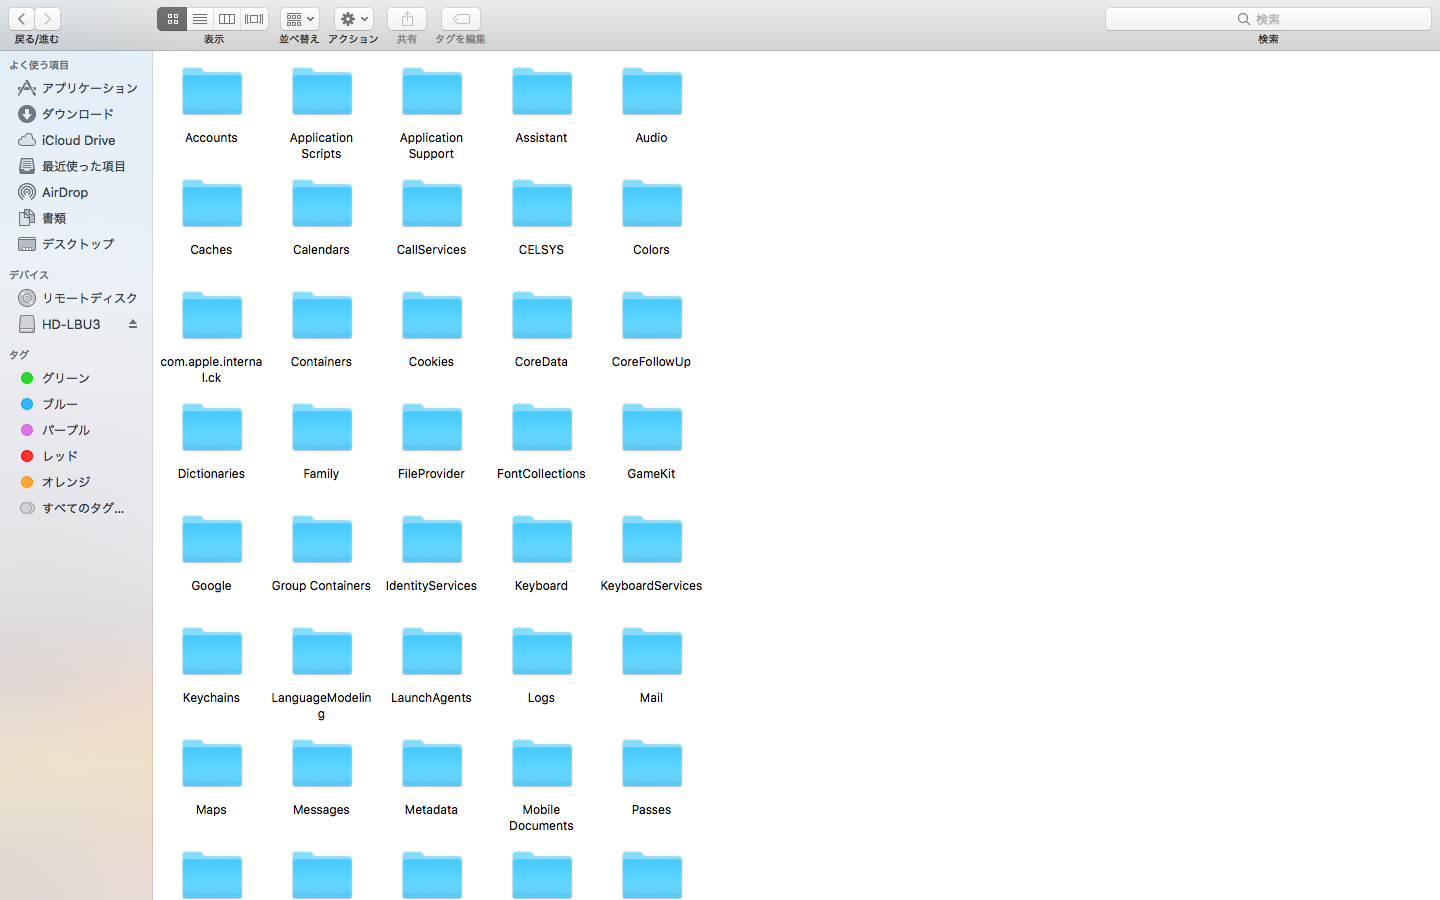Open the action gear dropdown menu
Screen dimensions: 1440x900
(353, 19)
